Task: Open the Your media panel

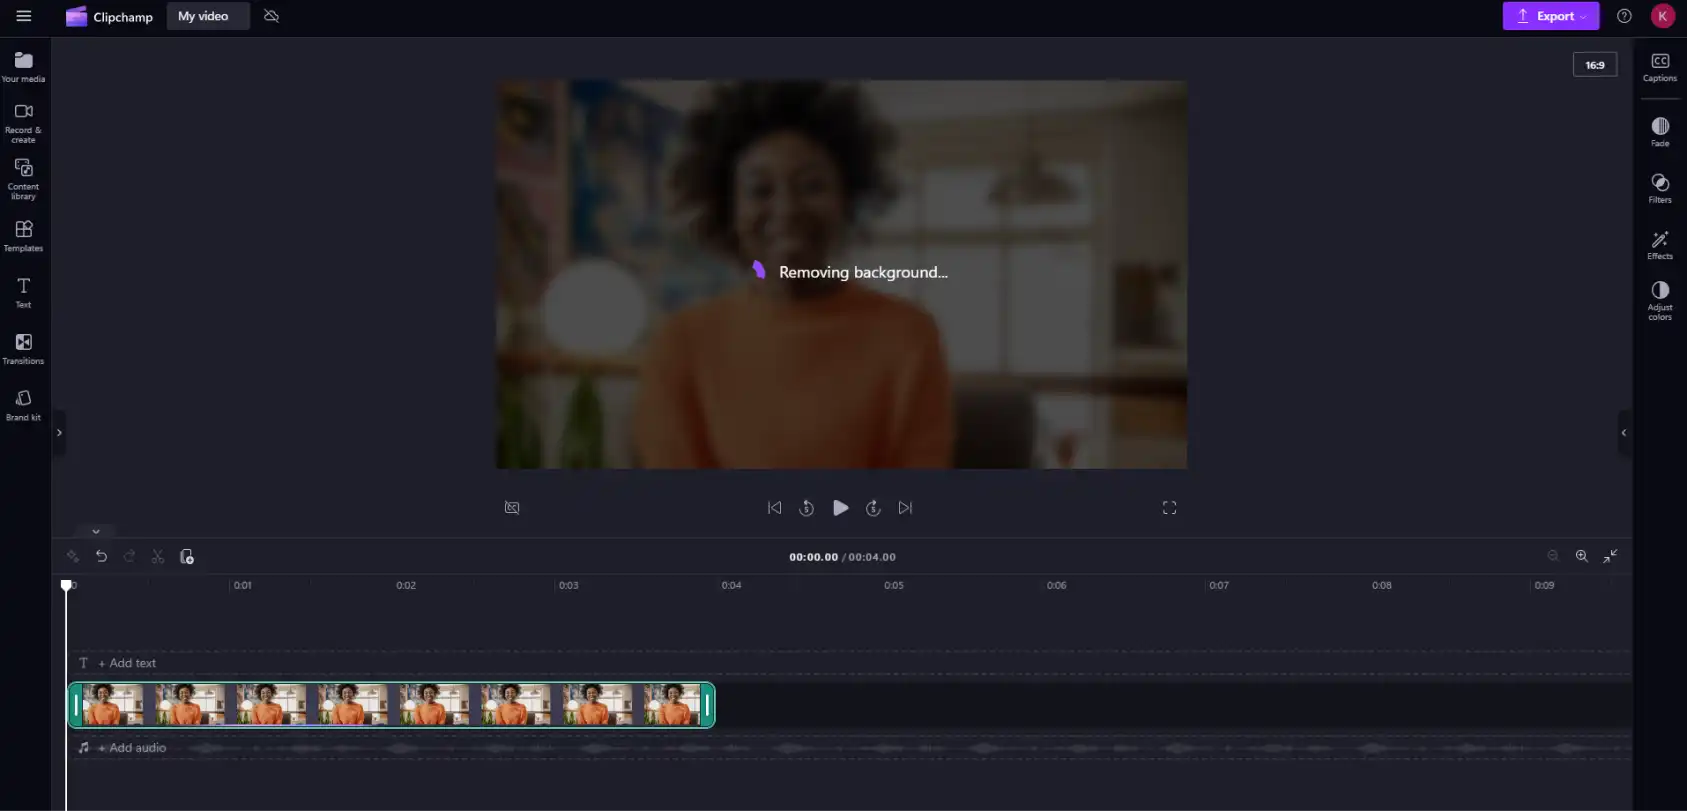Action: [23, 67]
